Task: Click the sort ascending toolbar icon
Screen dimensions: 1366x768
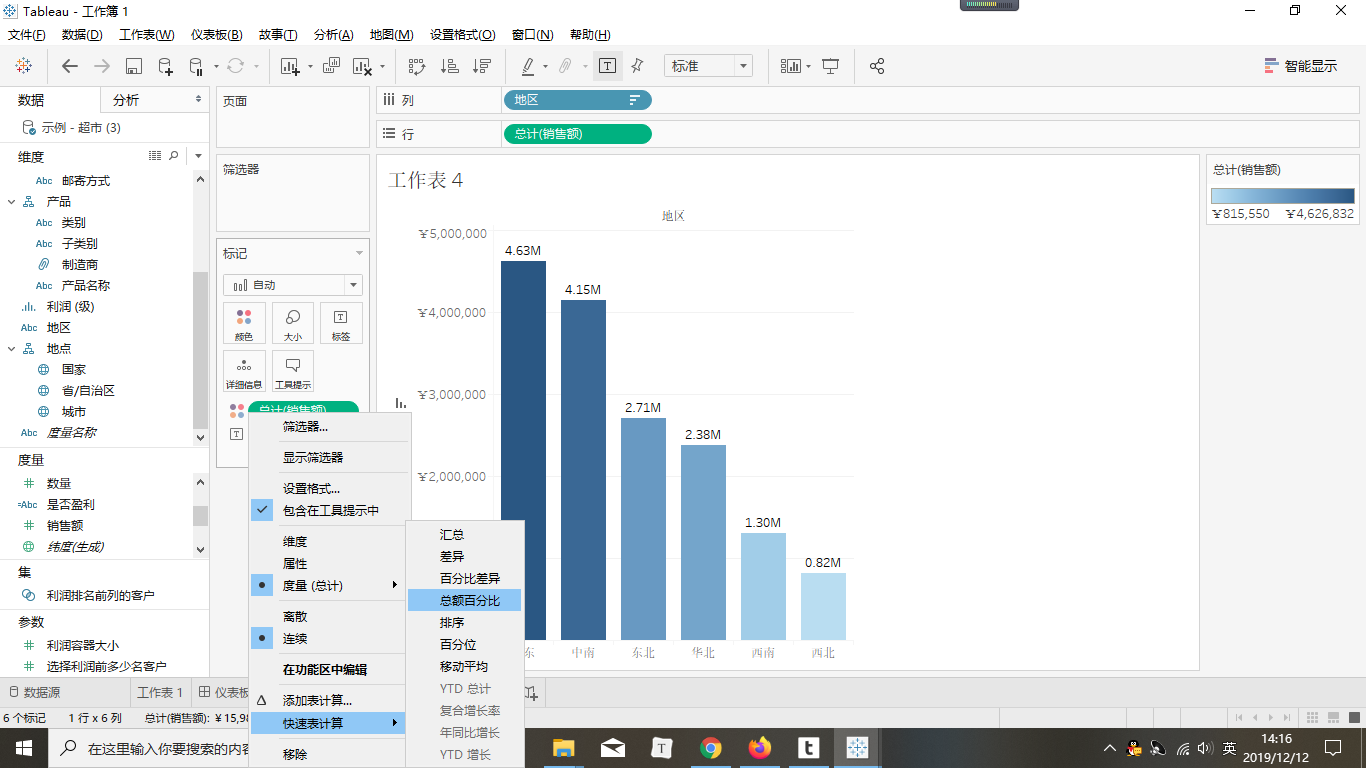Action: (450, 66)
